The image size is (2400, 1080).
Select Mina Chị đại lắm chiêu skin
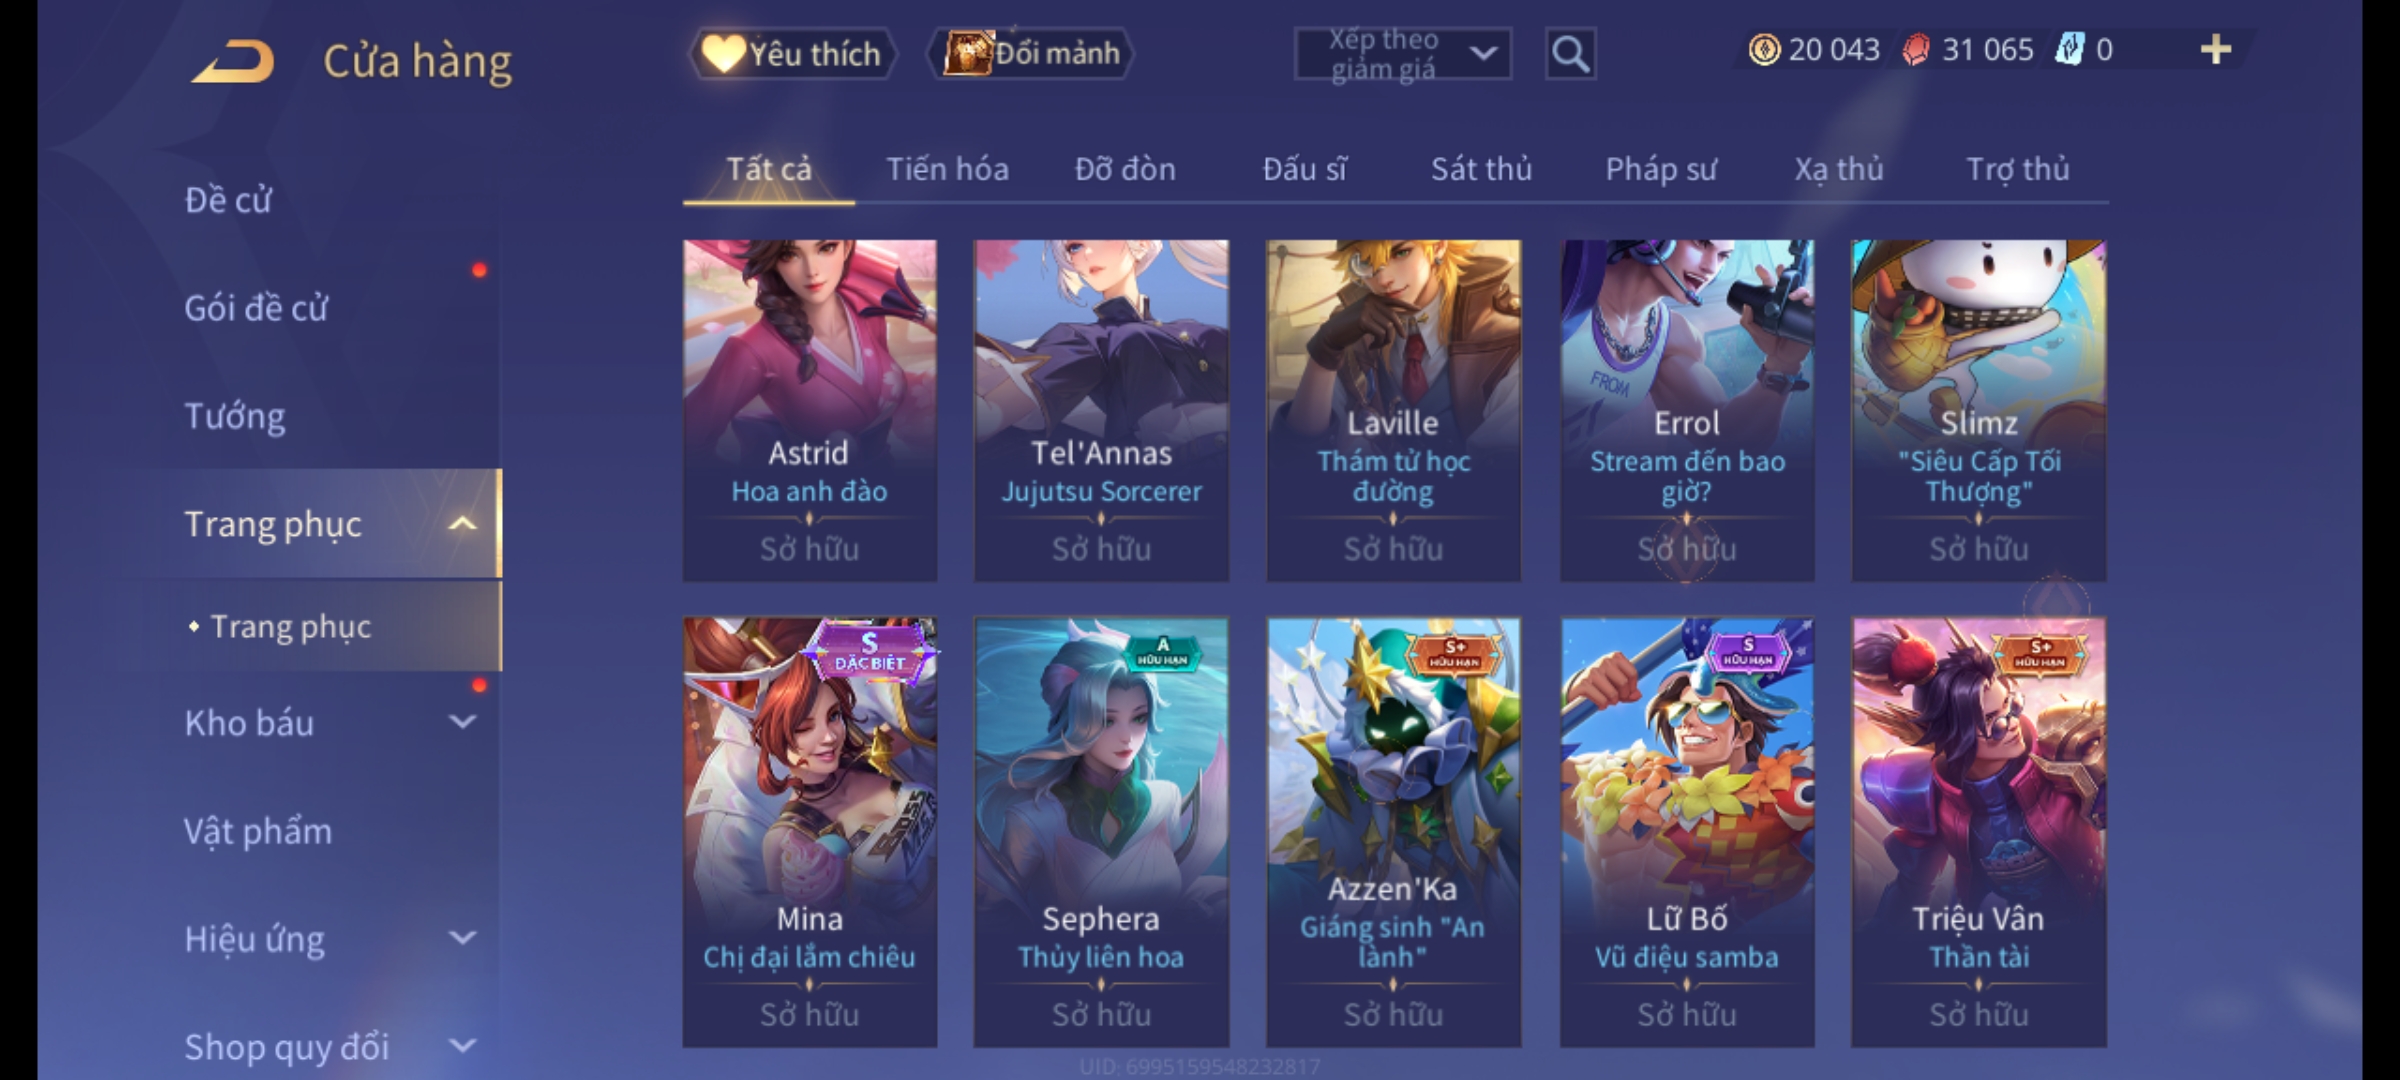click(810, 832)
